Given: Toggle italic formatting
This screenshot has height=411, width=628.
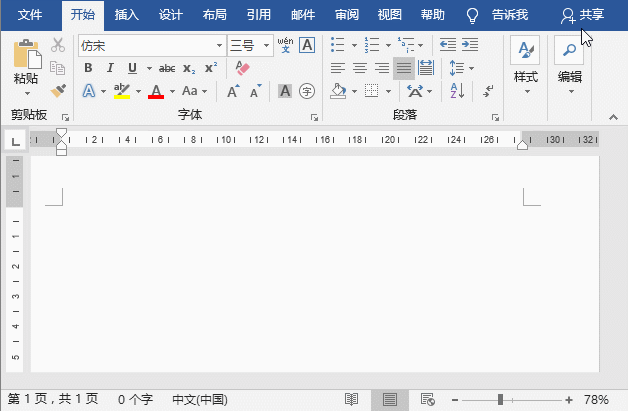Looking at the screenshot, I should (x=110, y=68).
